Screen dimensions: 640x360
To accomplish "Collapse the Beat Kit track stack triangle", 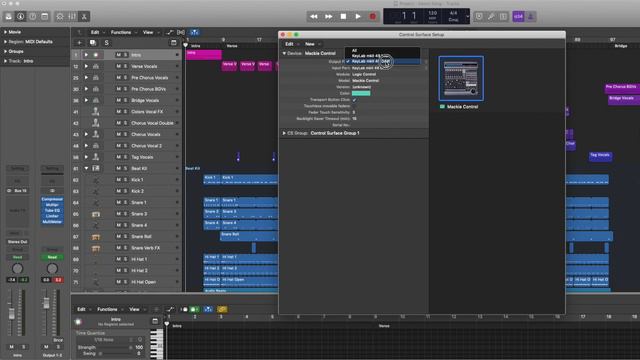I will 86,168.
